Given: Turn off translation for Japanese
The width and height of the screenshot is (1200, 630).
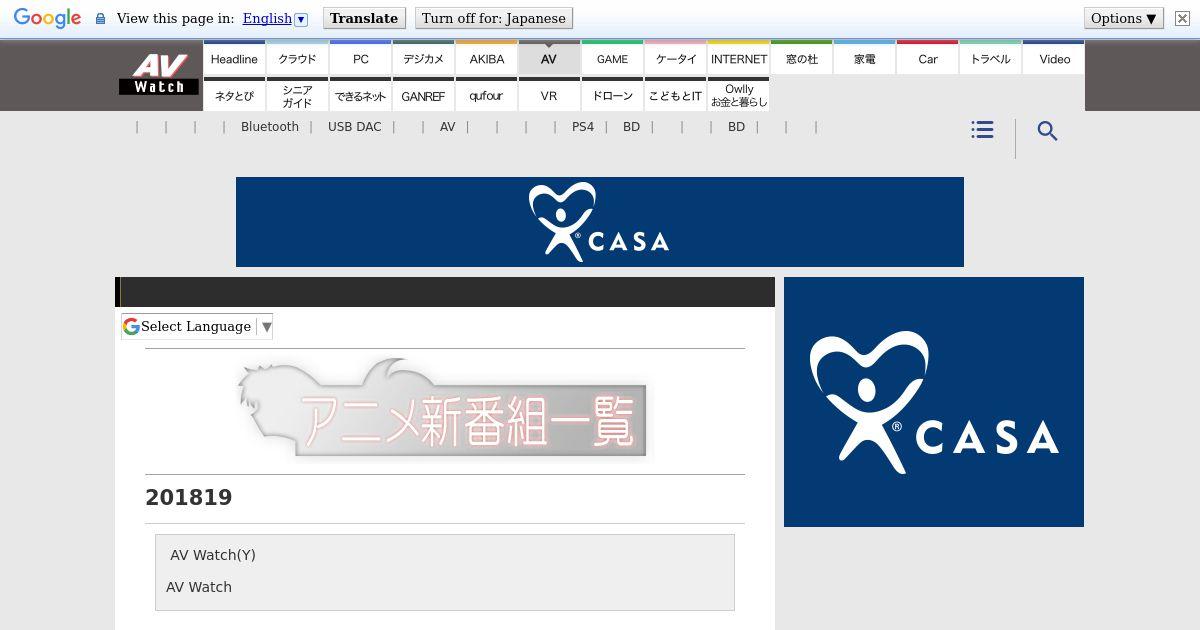Looking at the screenshot, I should click(494, 18).
